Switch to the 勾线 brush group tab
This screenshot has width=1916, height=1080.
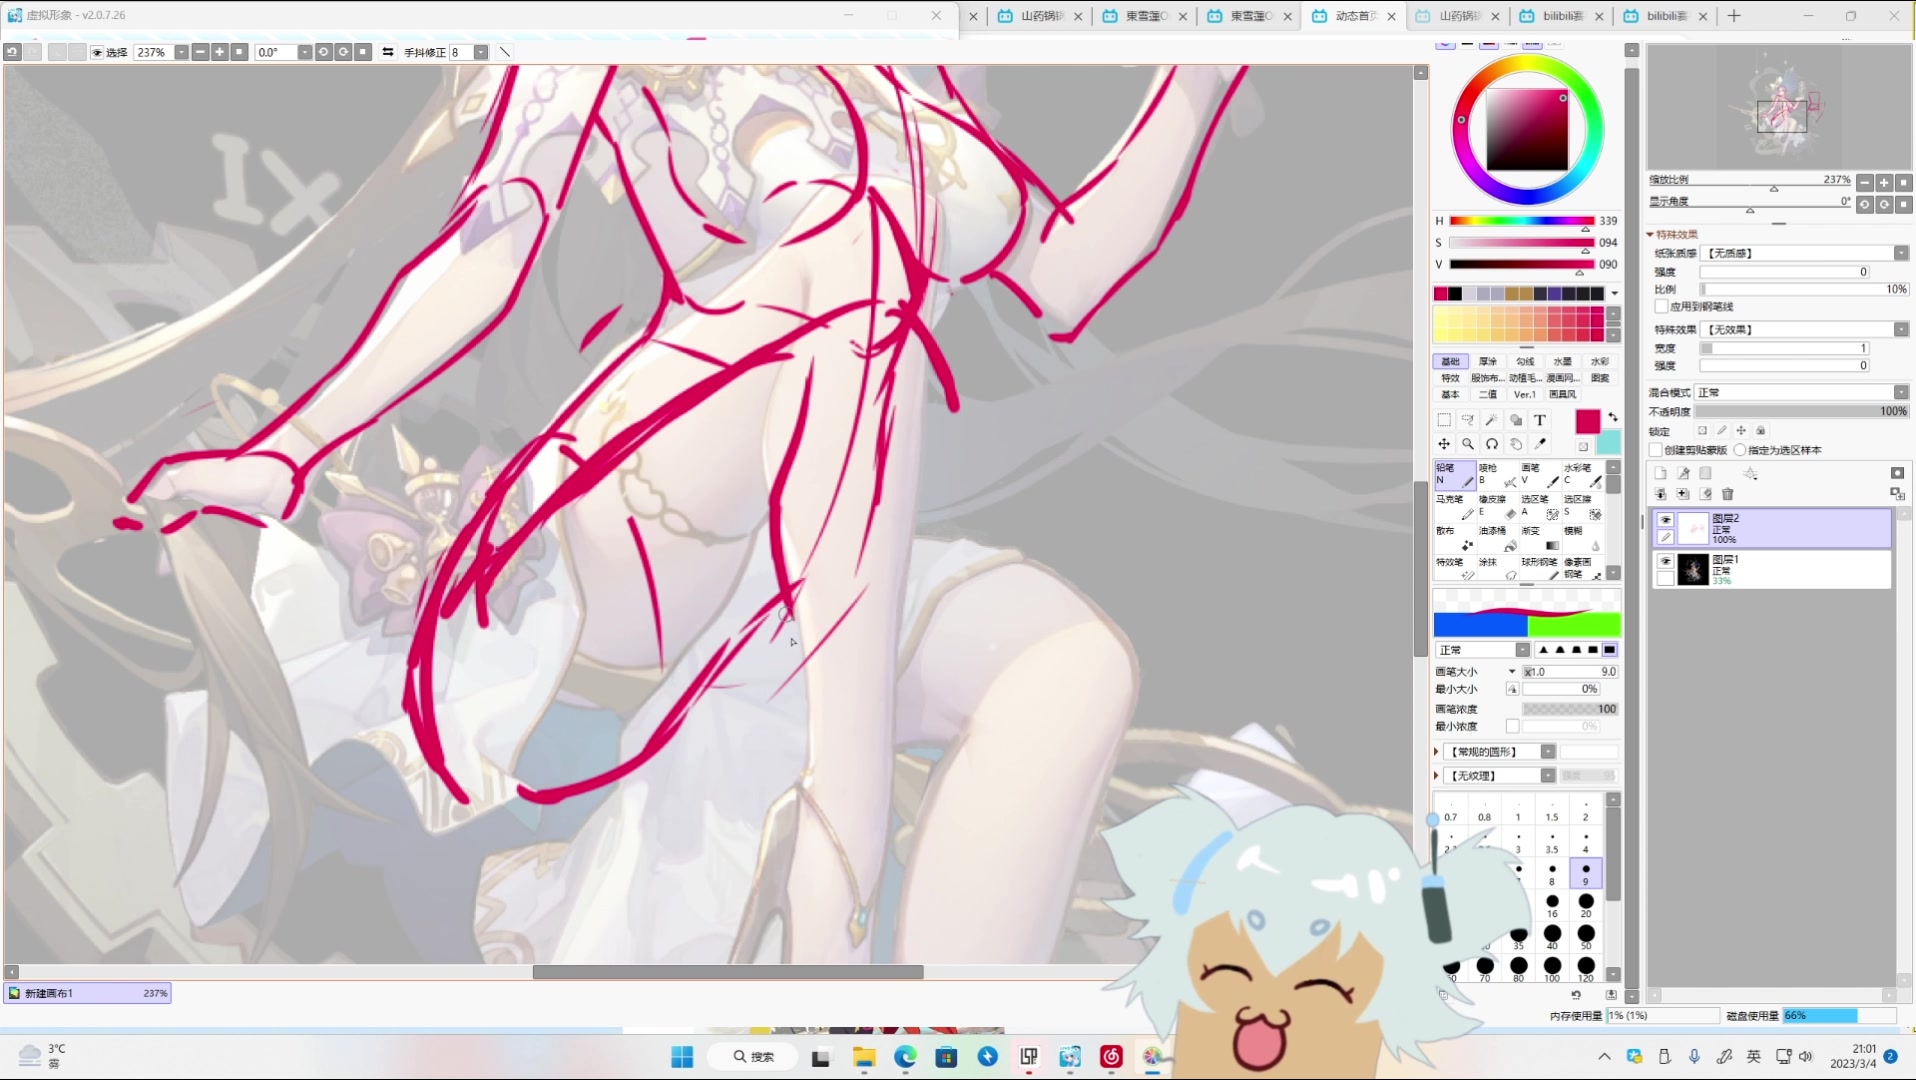pos(1525,362)
